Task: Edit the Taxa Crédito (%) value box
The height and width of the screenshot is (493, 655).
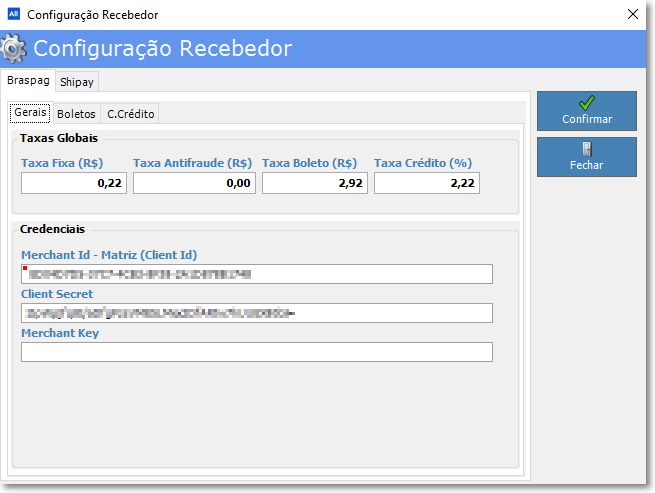Action: (426, 183)
